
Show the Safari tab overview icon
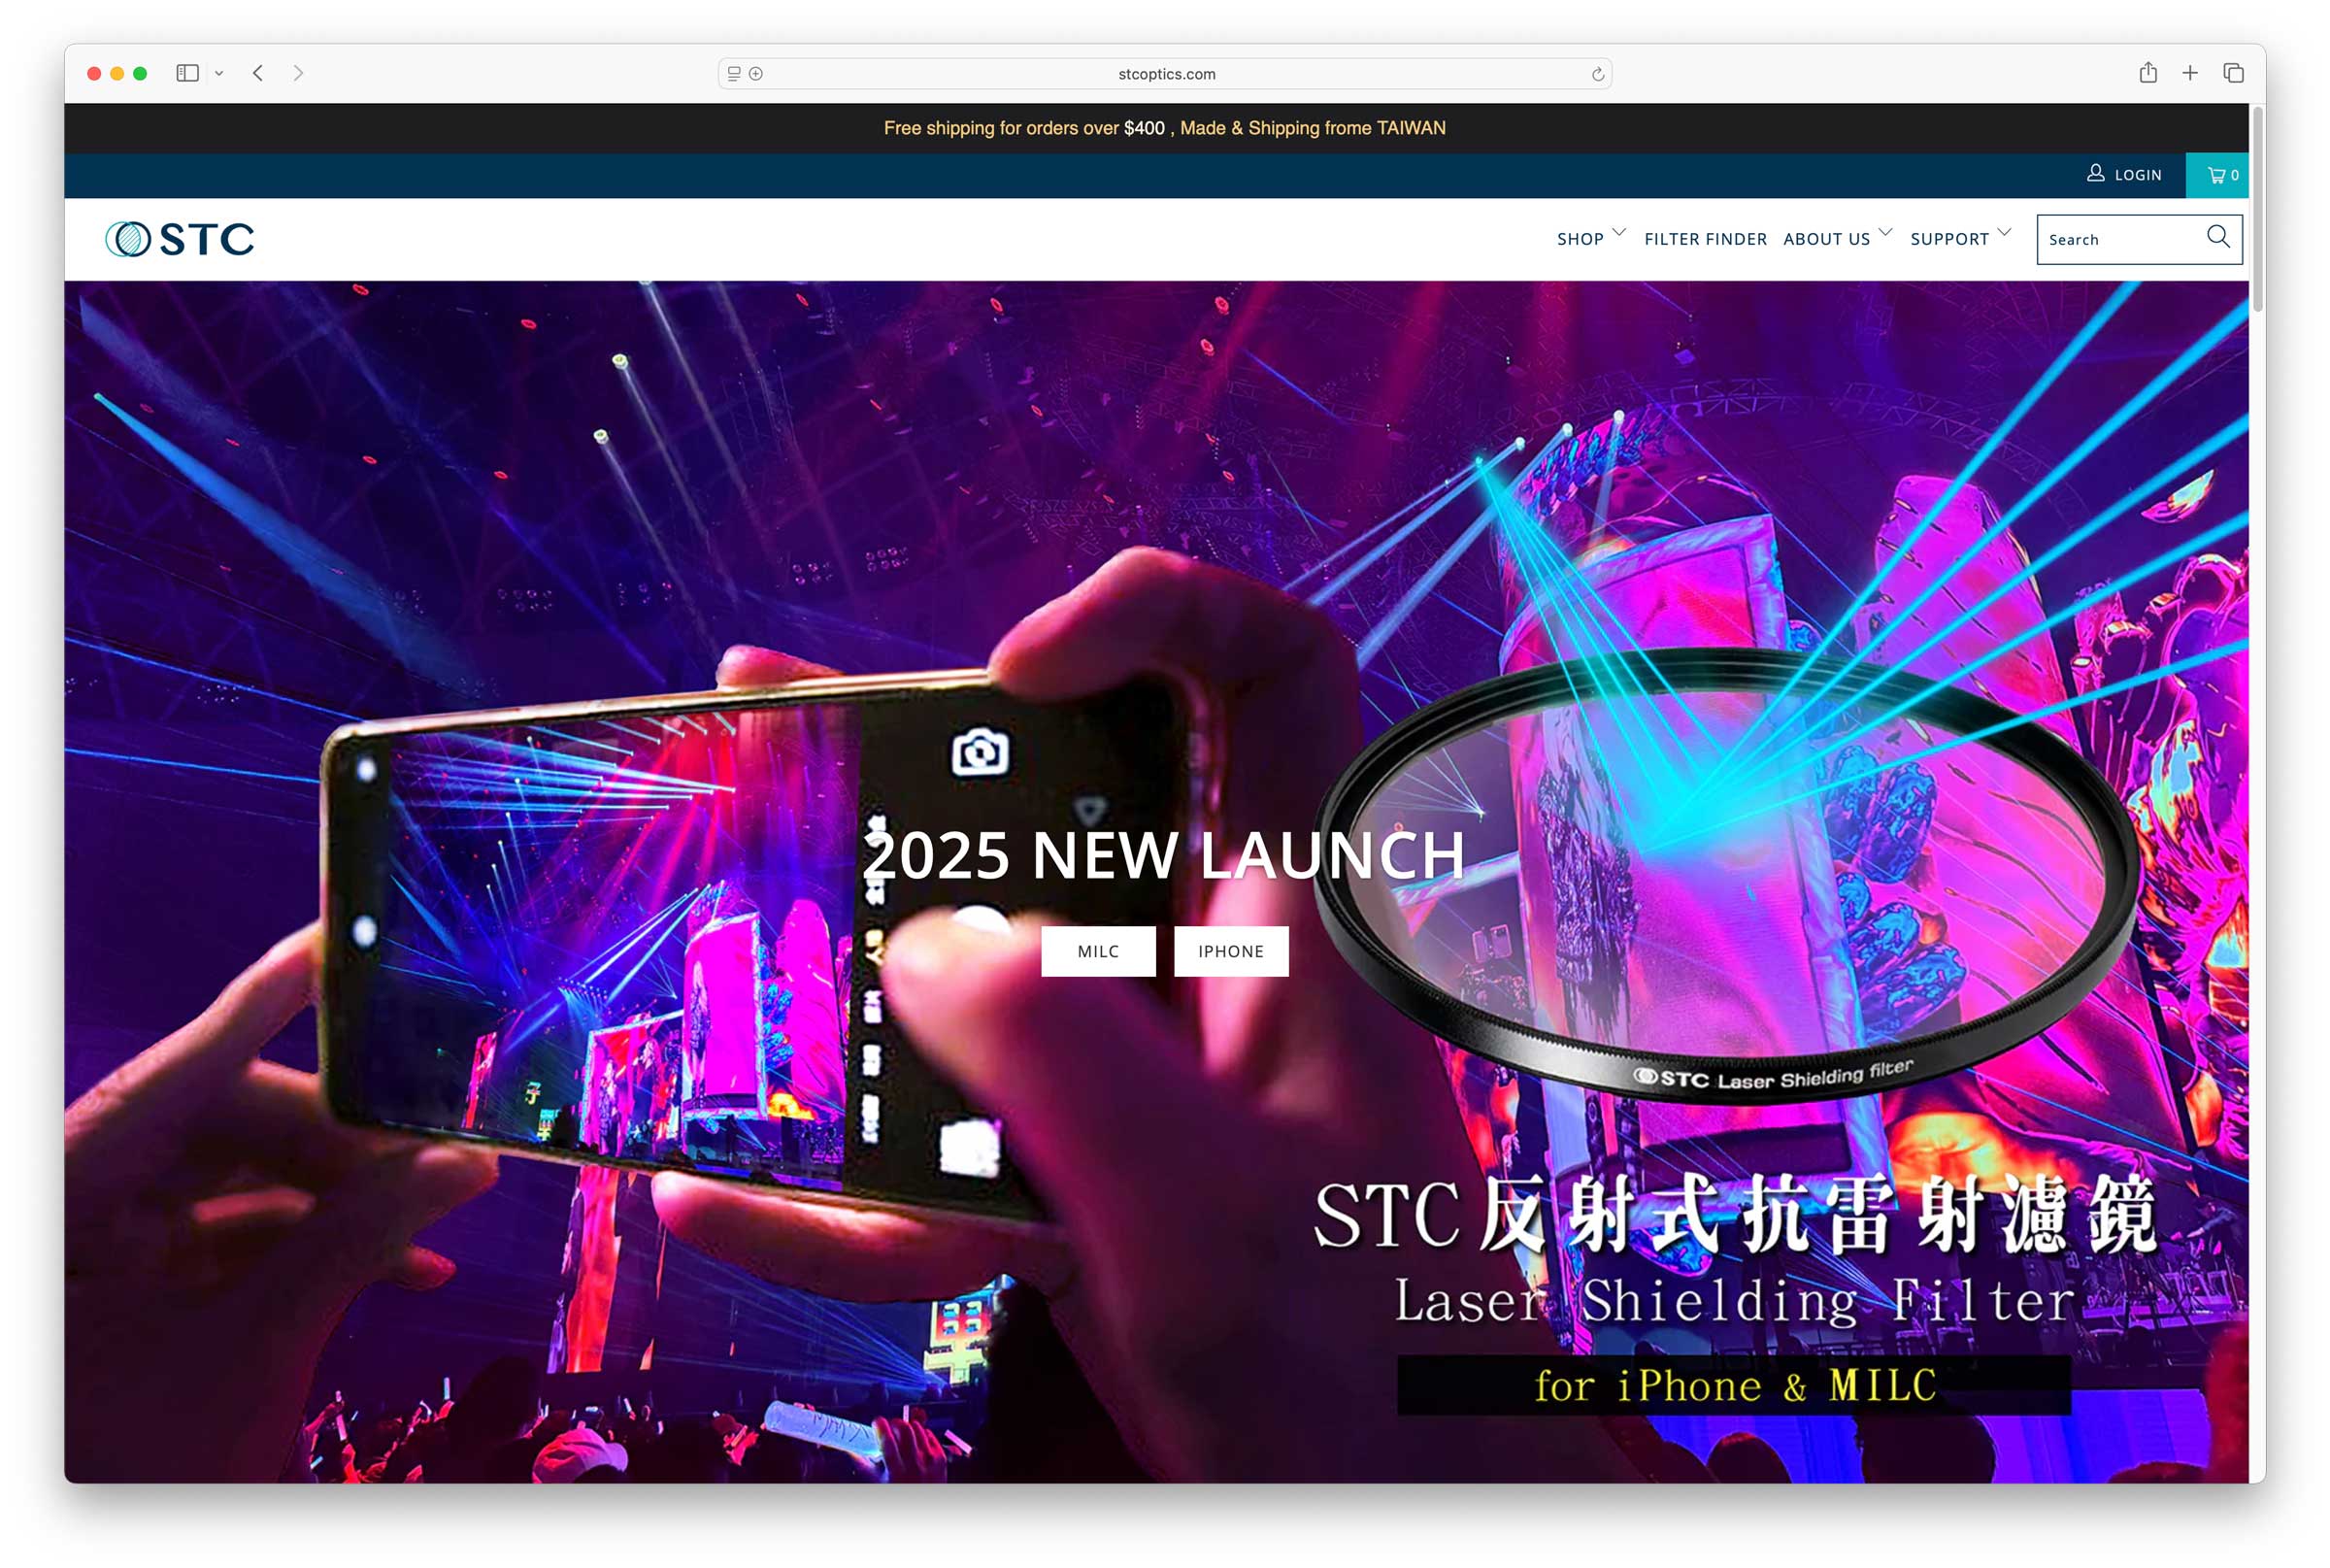coord(2233,73)
